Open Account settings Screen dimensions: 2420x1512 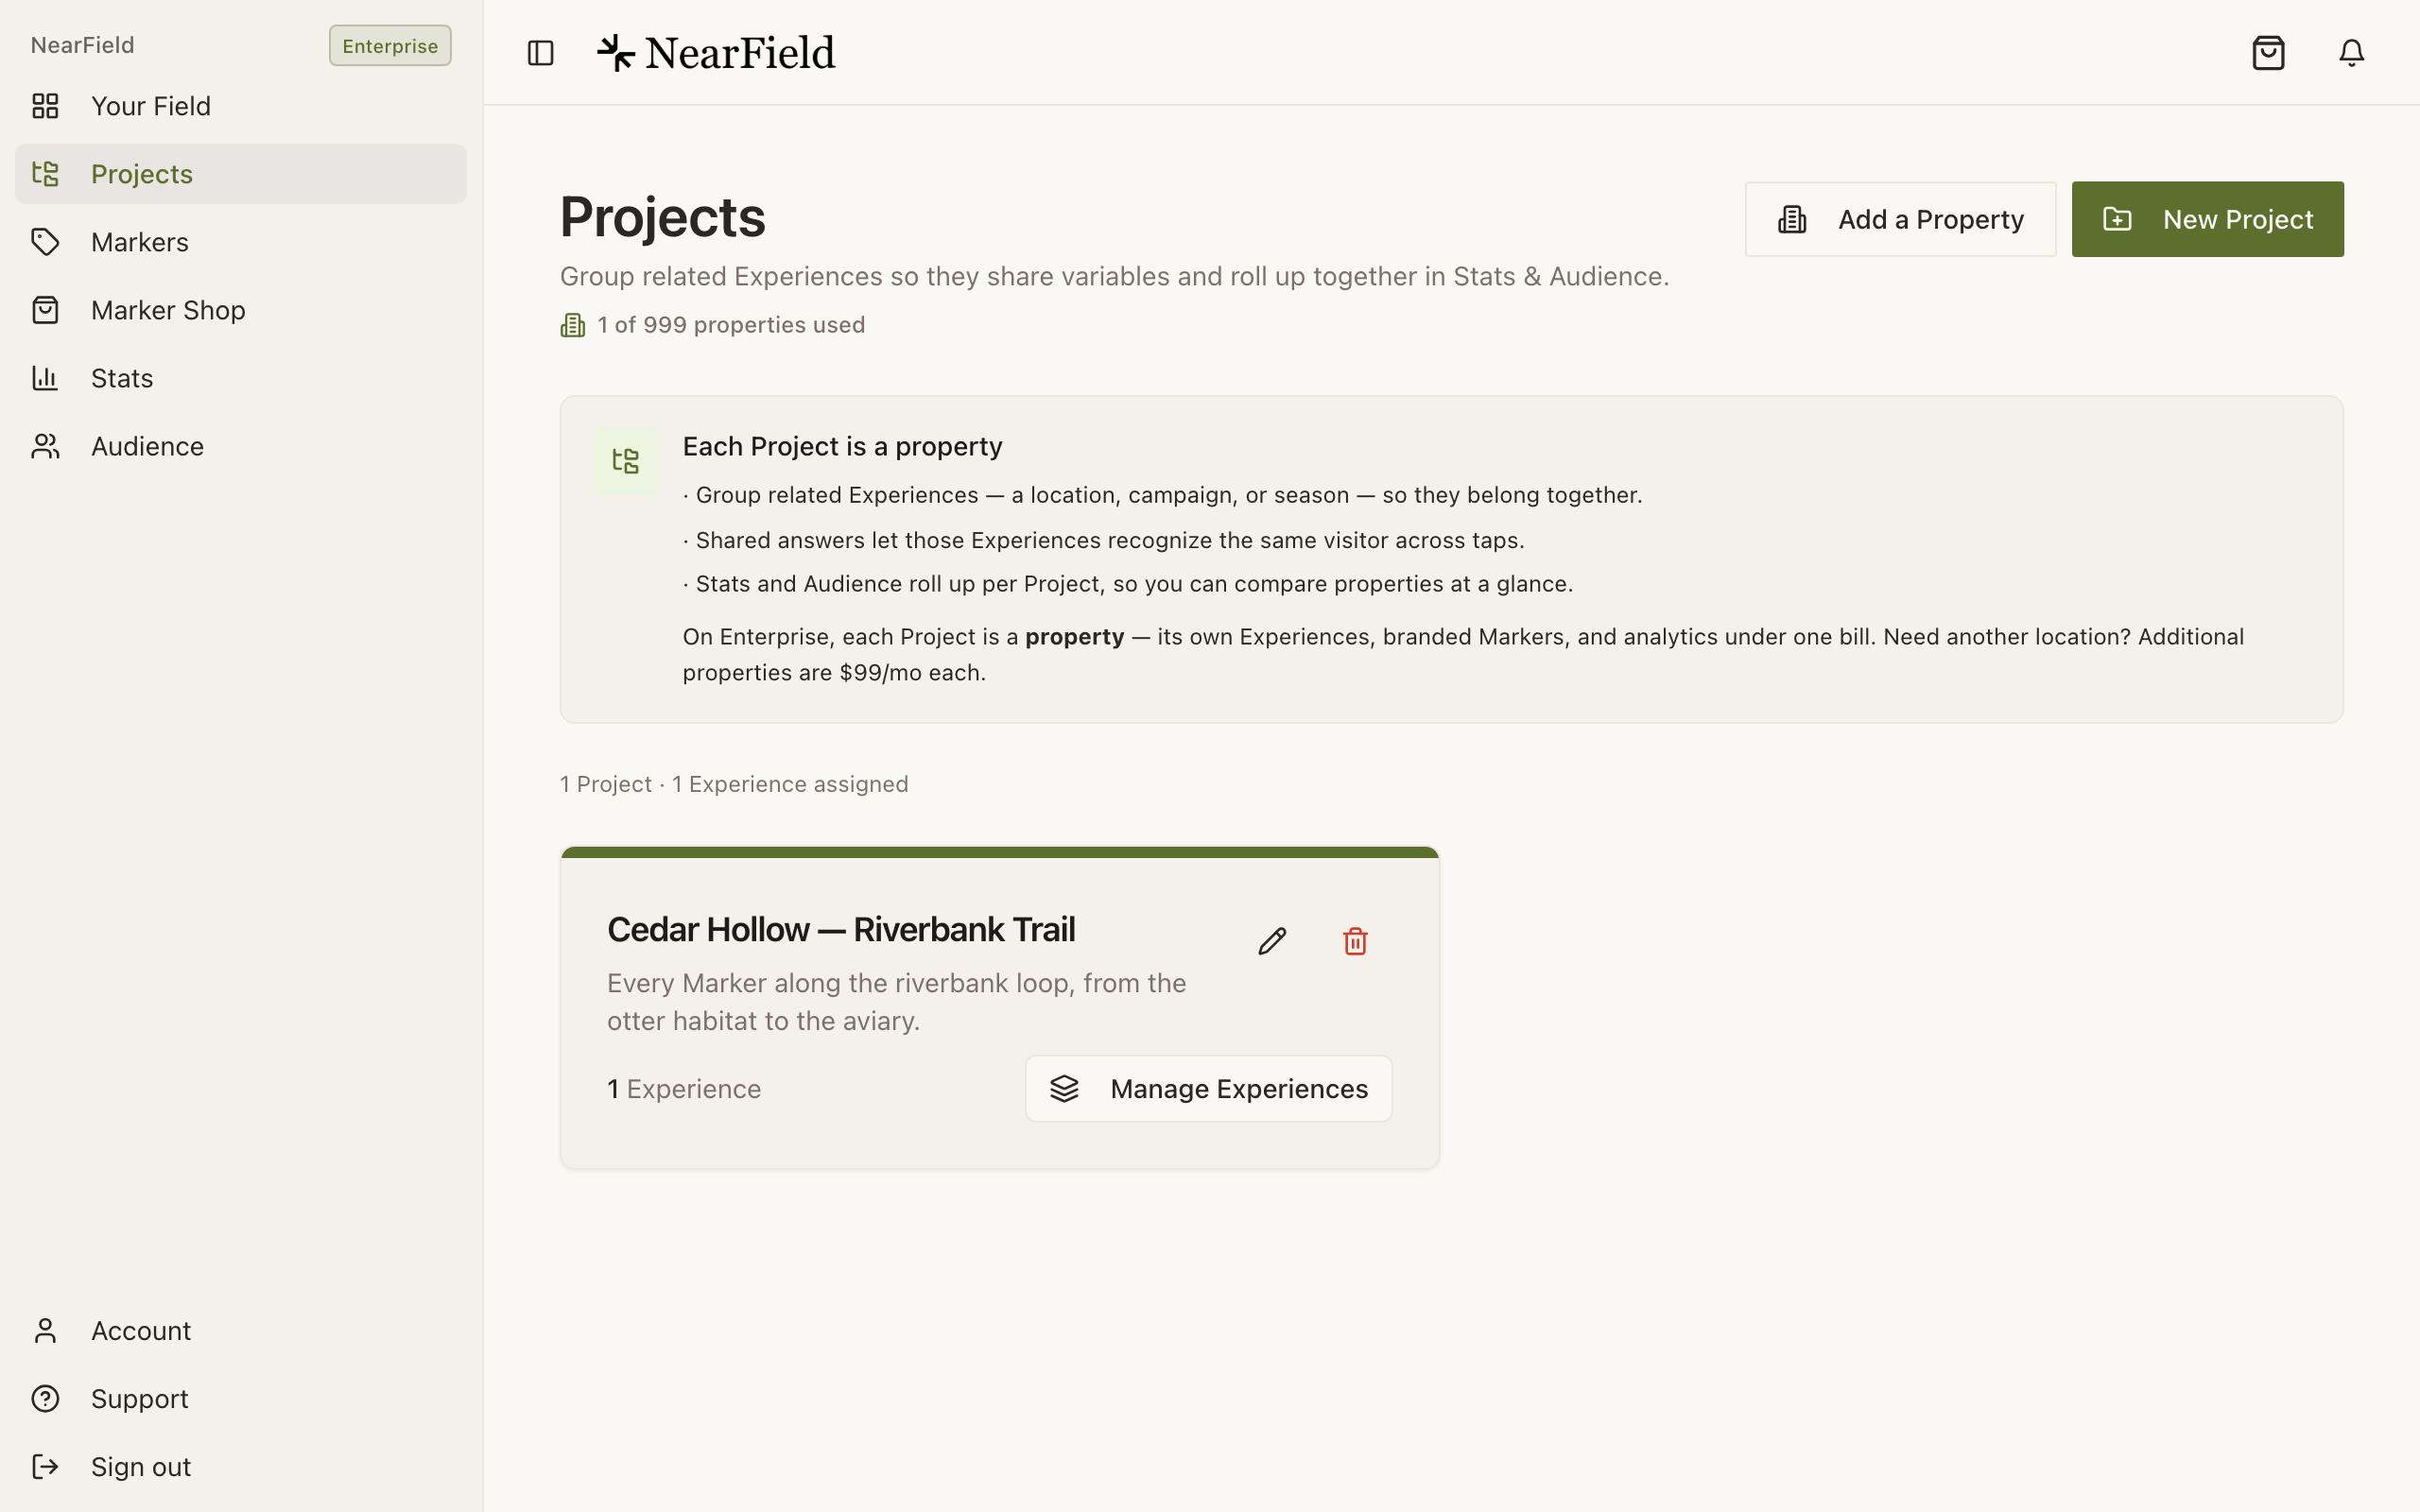[241, 1330]
